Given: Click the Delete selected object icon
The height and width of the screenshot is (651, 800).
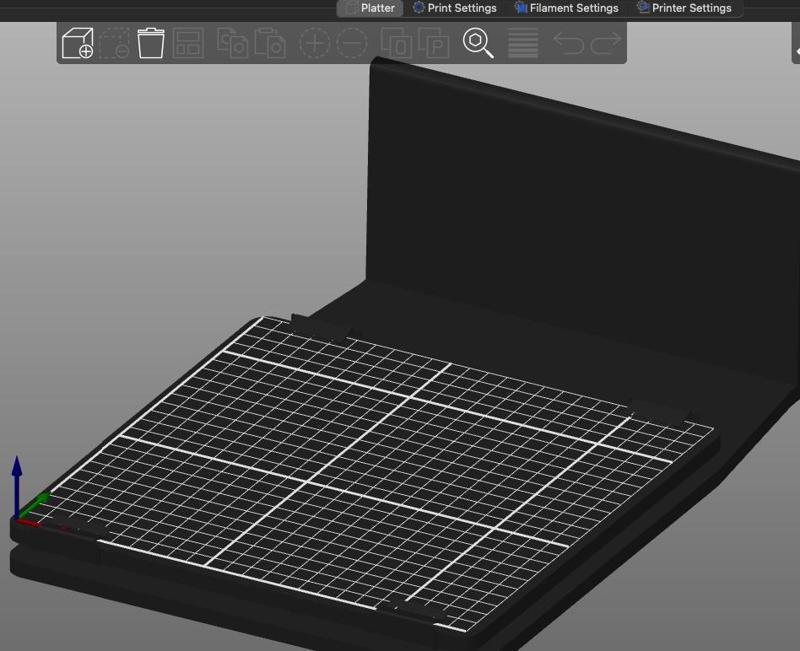Looking at the screenshot, I should click(115, 43).
